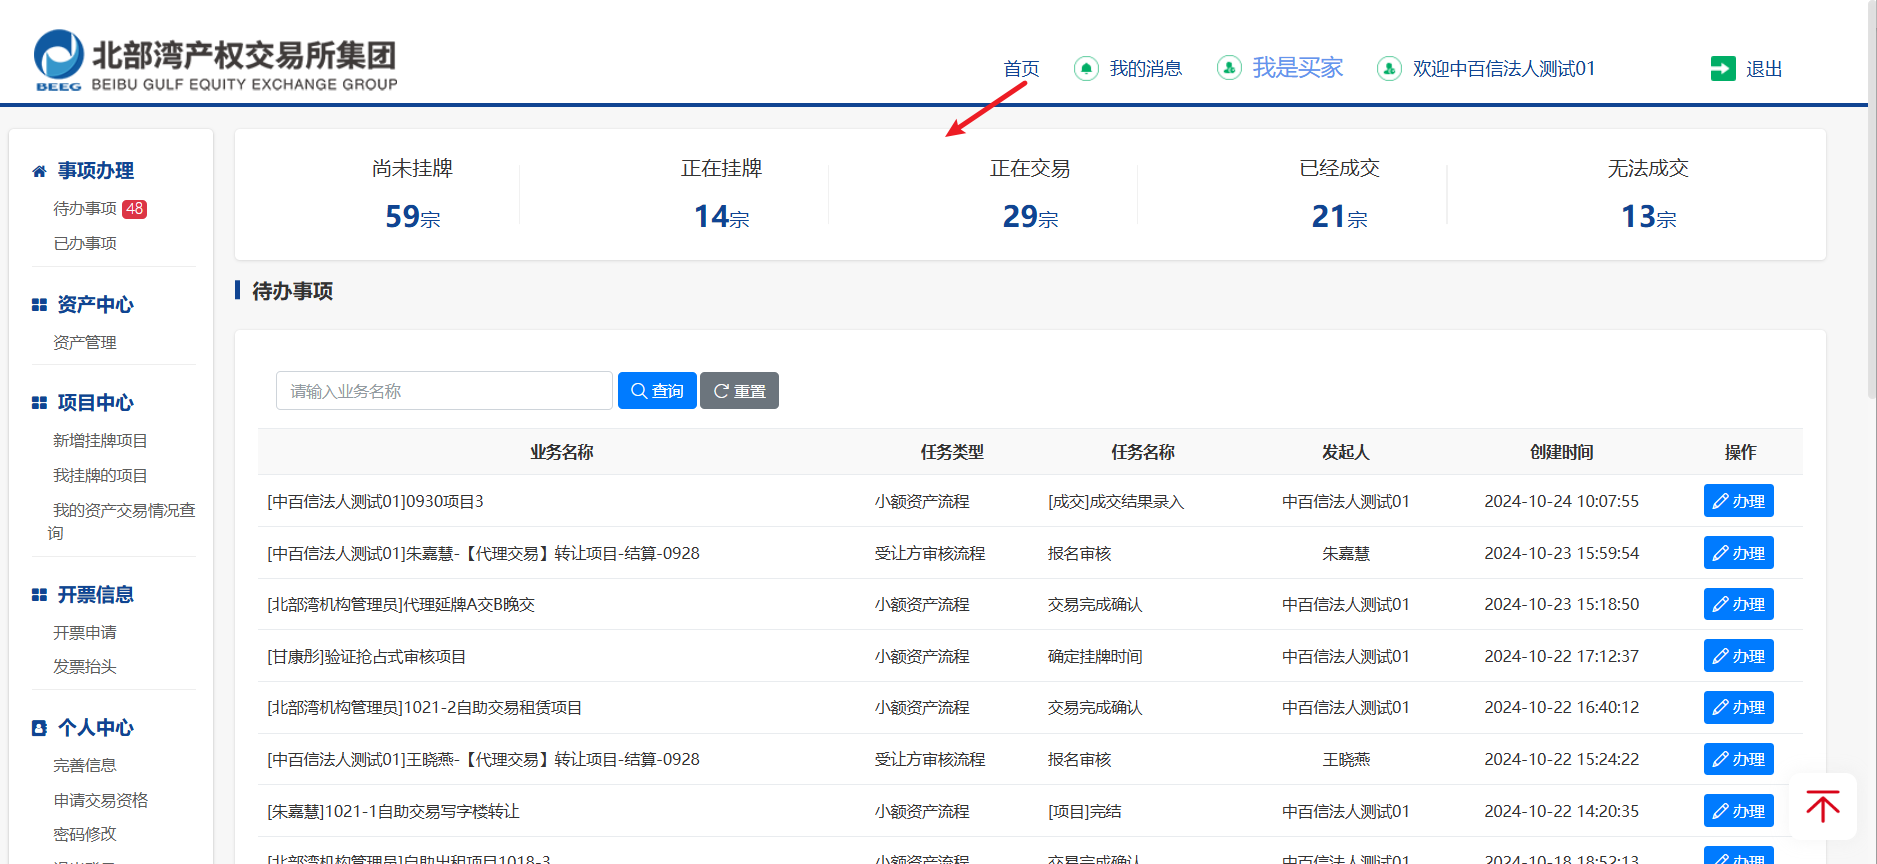This screenshot has height=864, width=1877.
Task: Click the home icon beside 事项办理
Action: click(x=39, y=171)
